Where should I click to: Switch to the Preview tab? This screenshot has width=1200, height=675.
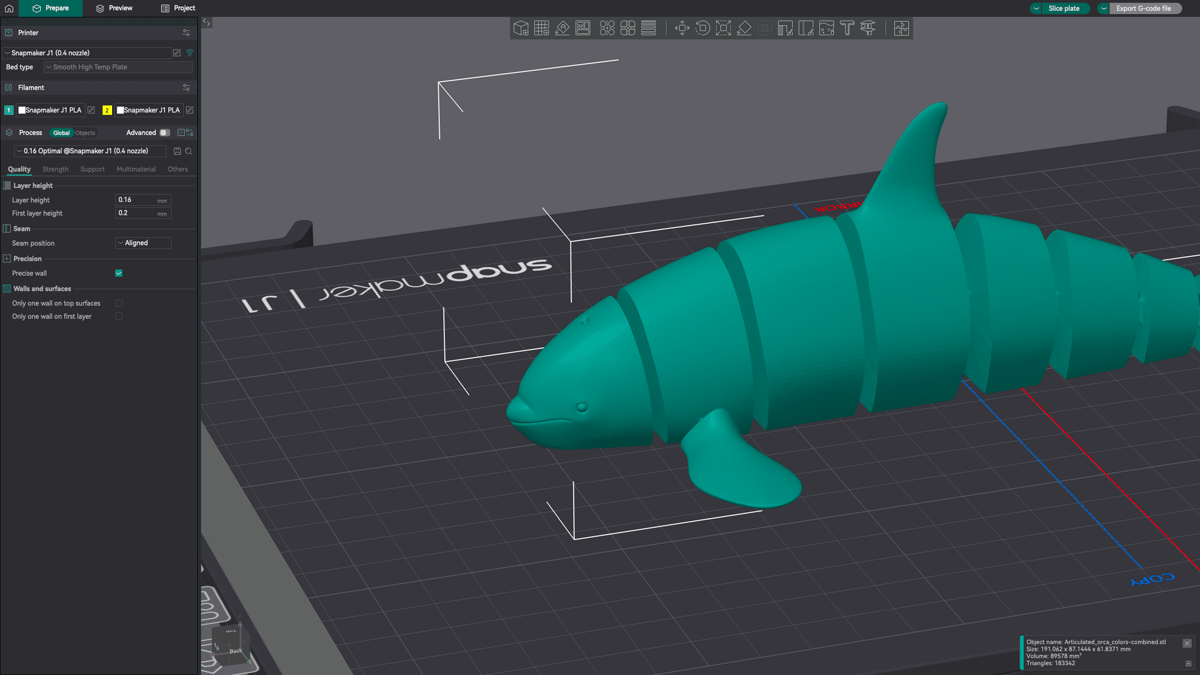point(114,8)
